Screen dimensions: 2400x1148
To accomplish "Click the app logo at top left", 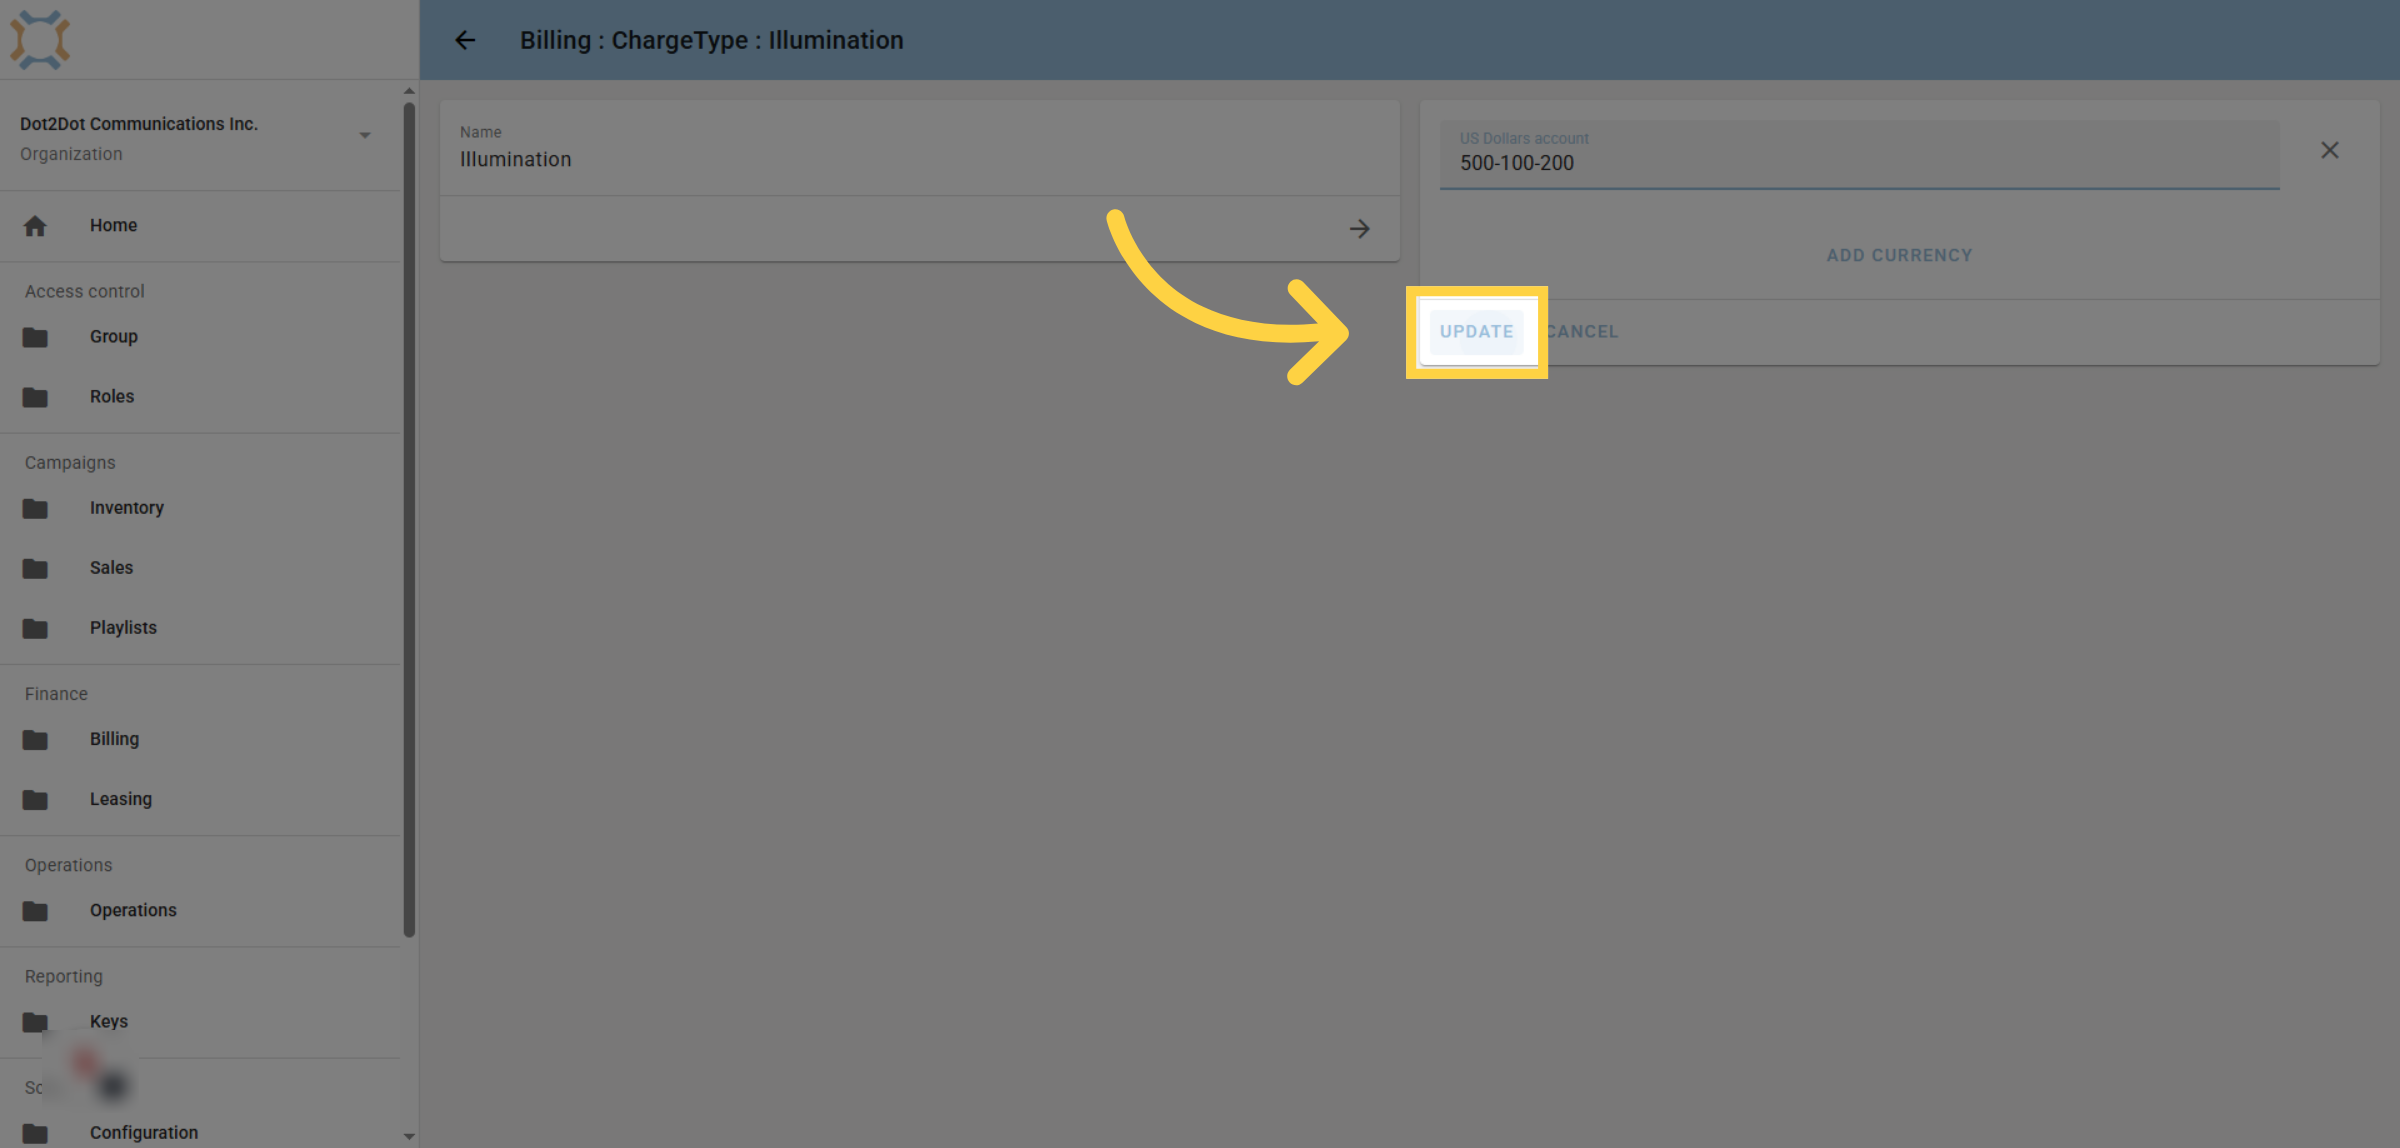I will [x=40, y=40].
